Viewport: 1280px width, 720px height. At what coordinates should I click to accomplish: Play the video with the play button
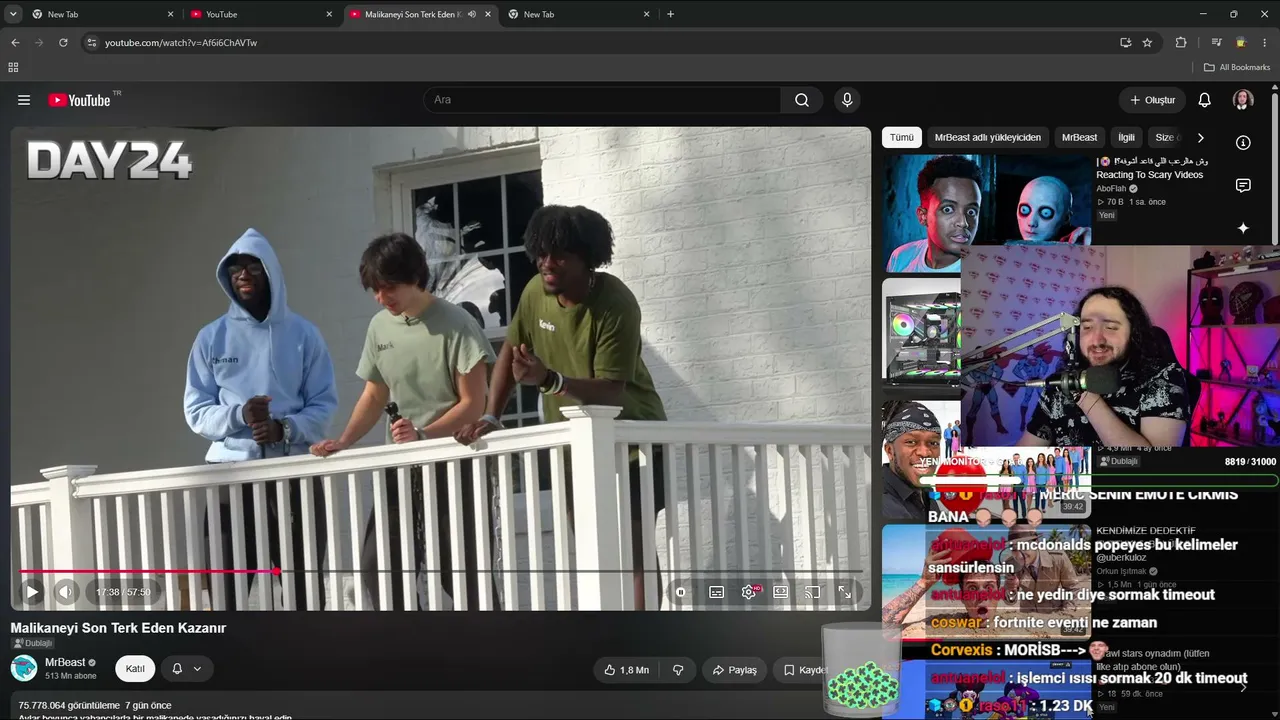click(x=32, y=592)
